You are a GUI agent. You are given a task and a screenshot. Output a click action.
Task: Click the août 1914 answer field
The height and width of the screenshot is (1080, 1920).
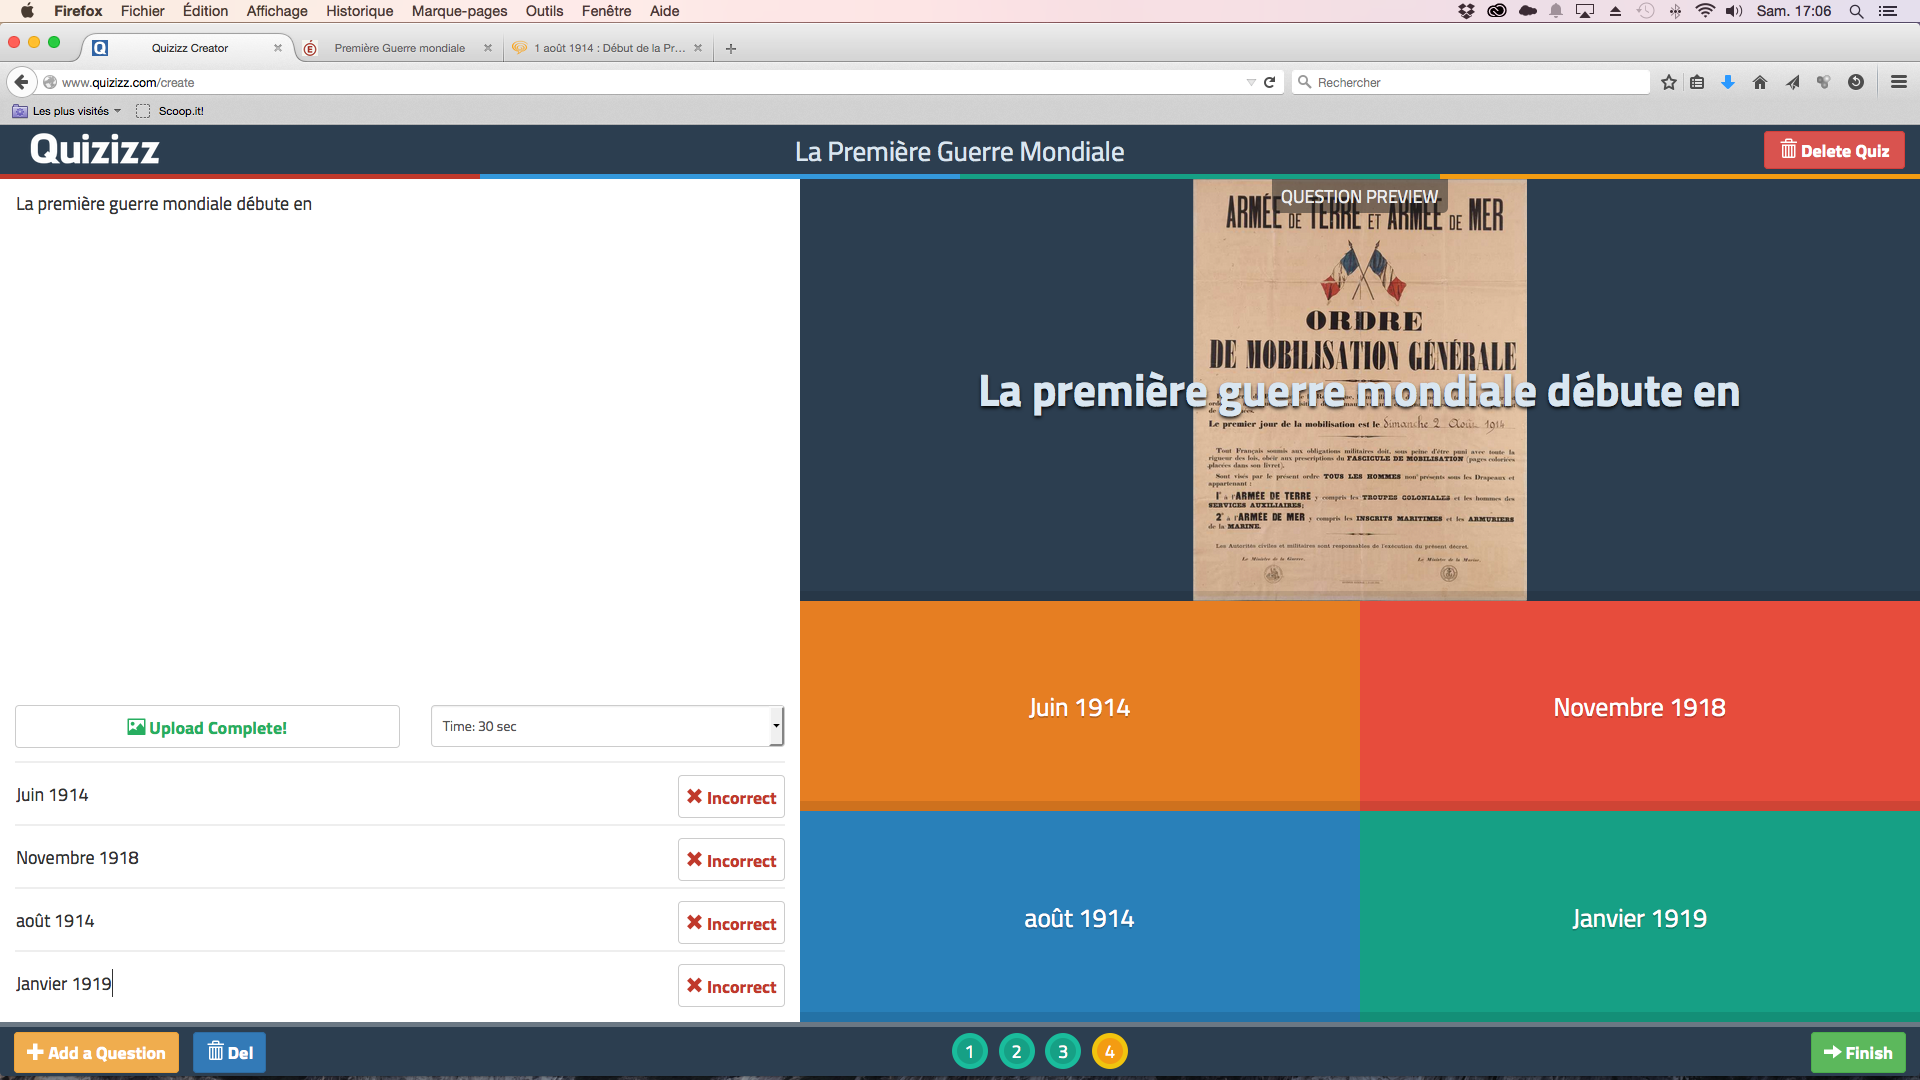(x=340, y=921)
